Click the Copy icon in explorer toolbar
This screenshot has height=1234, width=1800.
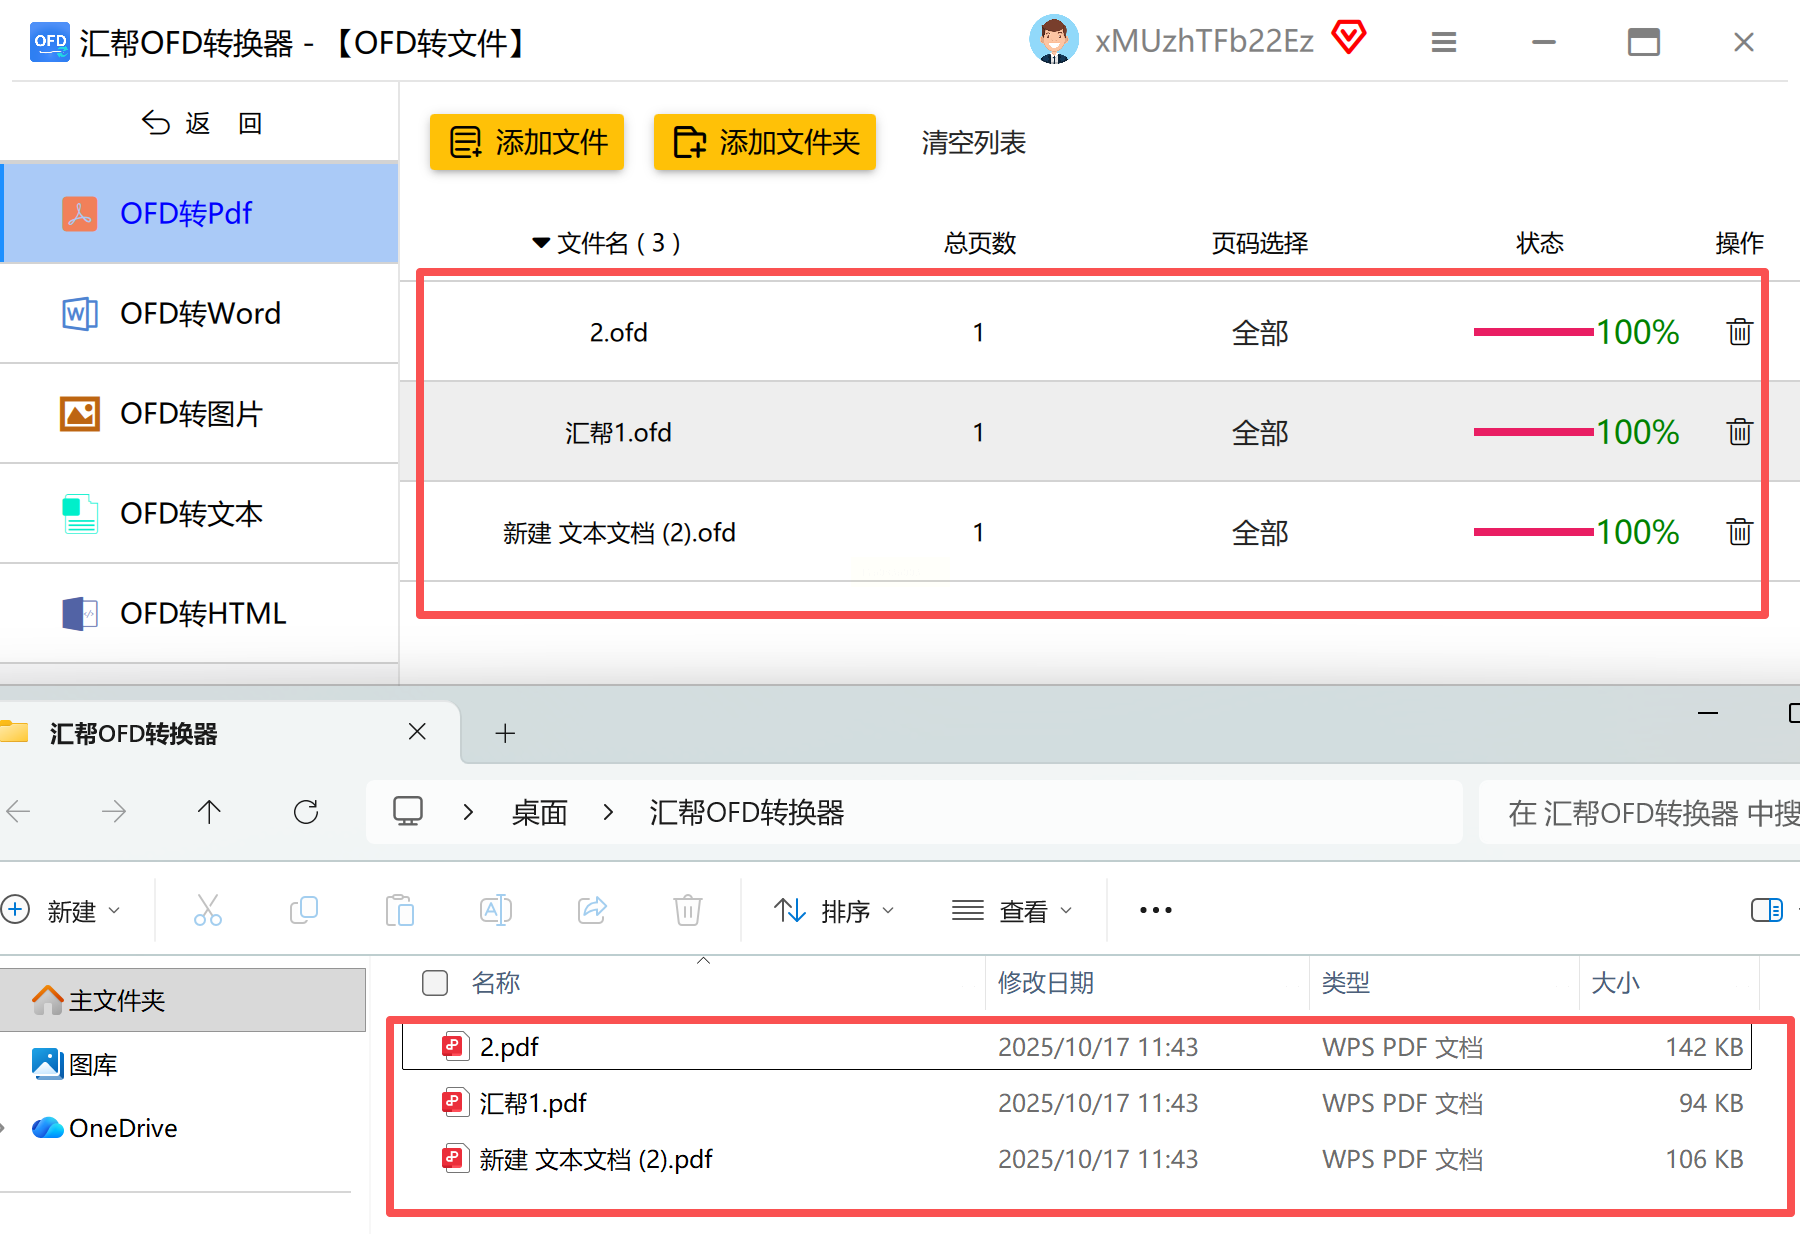pos(304,910)
